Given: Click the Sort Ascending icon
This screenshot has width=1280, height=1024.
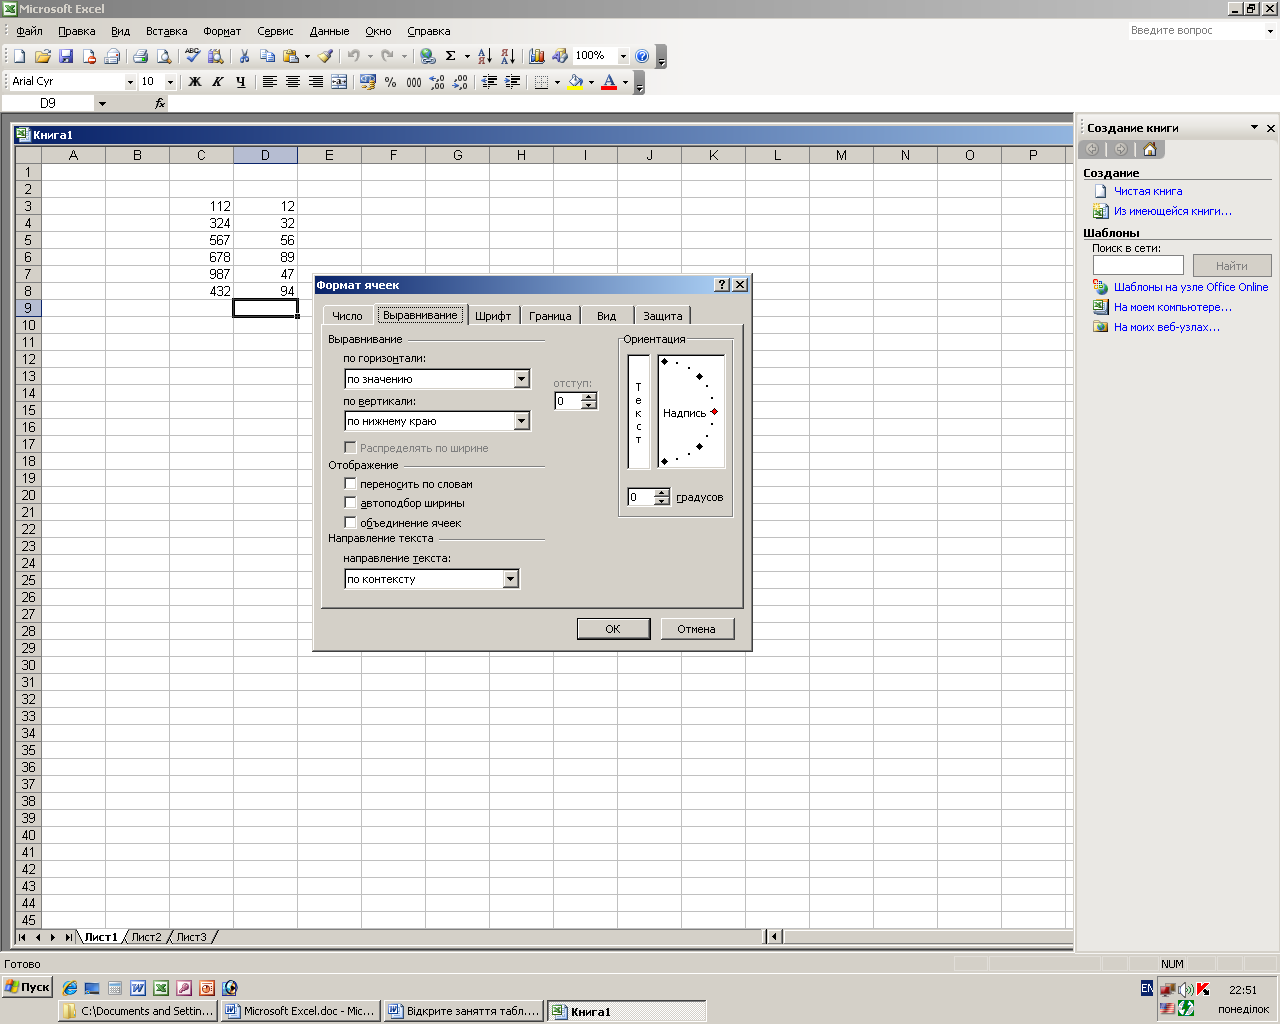Looking at the screenshot, I should [x=484, y=56].
